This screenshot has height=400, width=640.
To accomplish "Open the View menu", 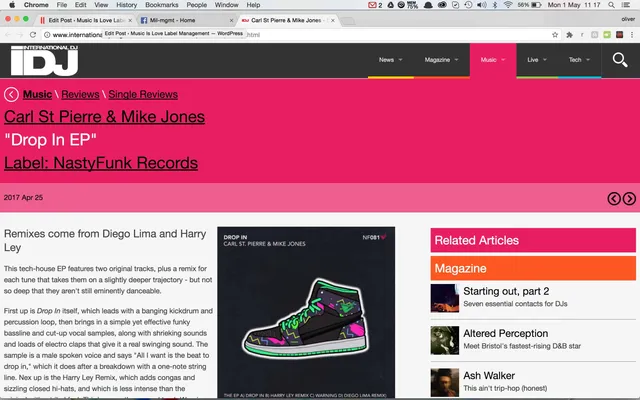I will coord(101,5).
